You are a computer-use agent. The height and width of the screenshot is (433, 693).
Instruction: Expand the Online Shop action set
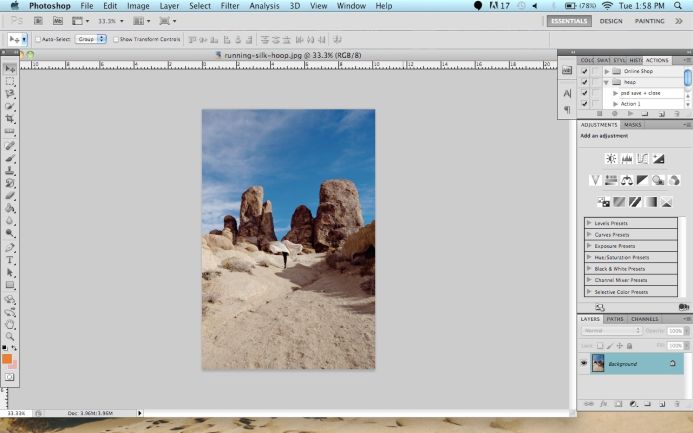tap(607, 72)
